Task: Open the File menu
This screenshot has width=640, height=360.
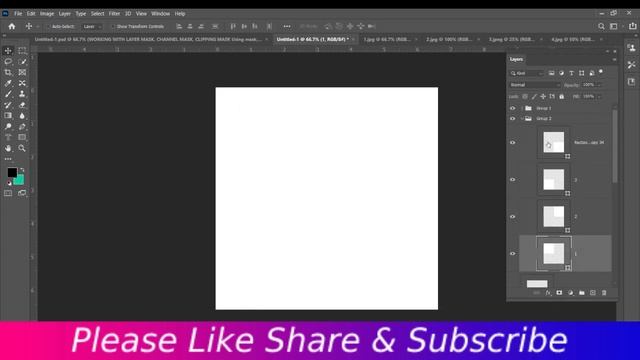Action: point(18,14)
